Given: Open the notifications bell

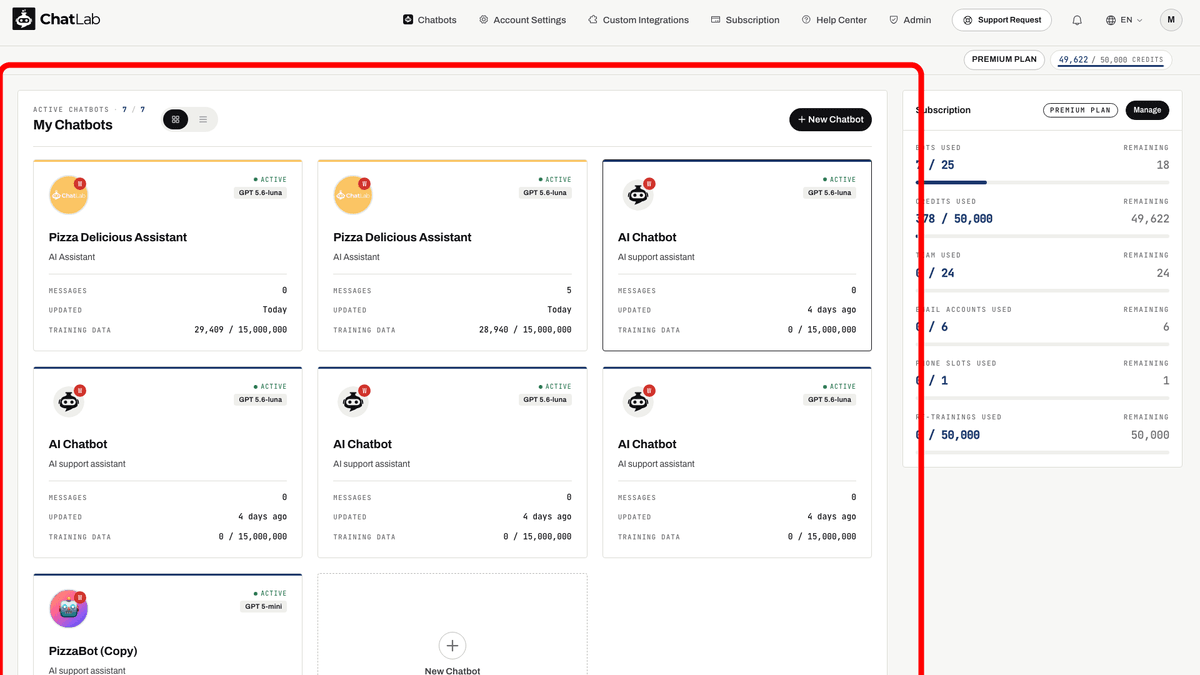Looking at the screenshot, I should coord(1077,20).
